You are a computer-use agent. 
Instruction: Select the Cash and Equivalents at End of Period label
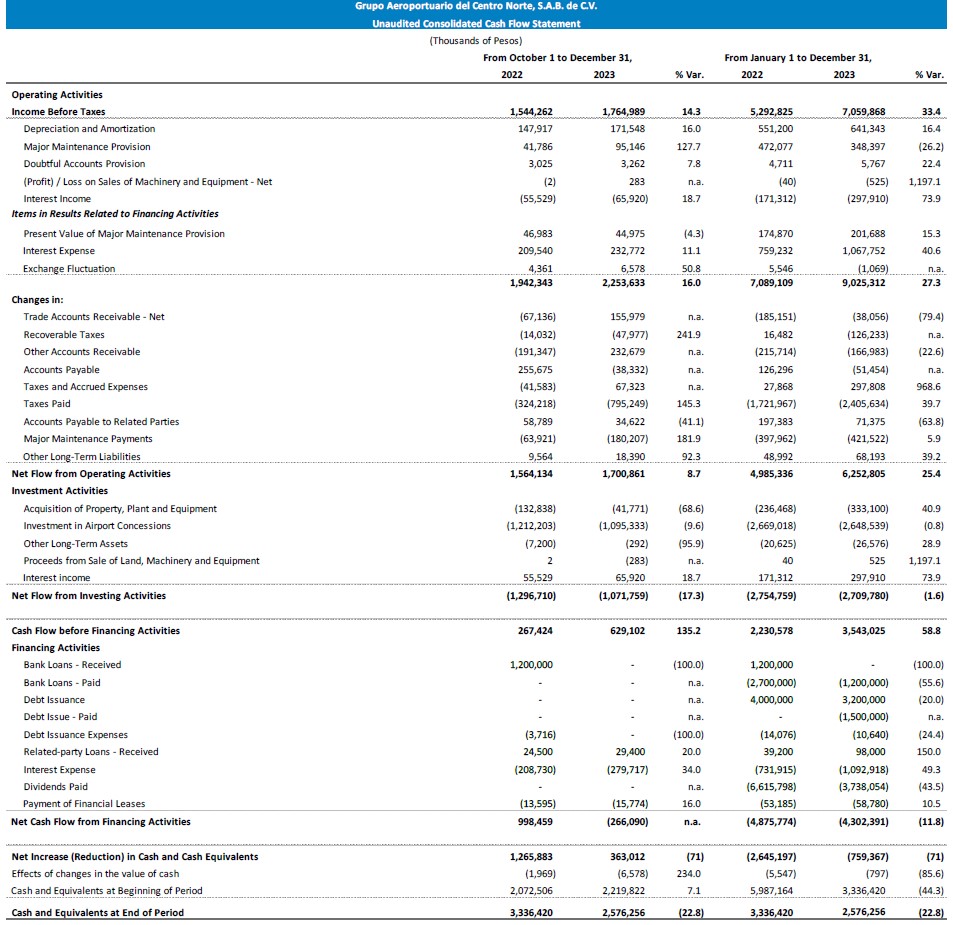pos(97,912)
